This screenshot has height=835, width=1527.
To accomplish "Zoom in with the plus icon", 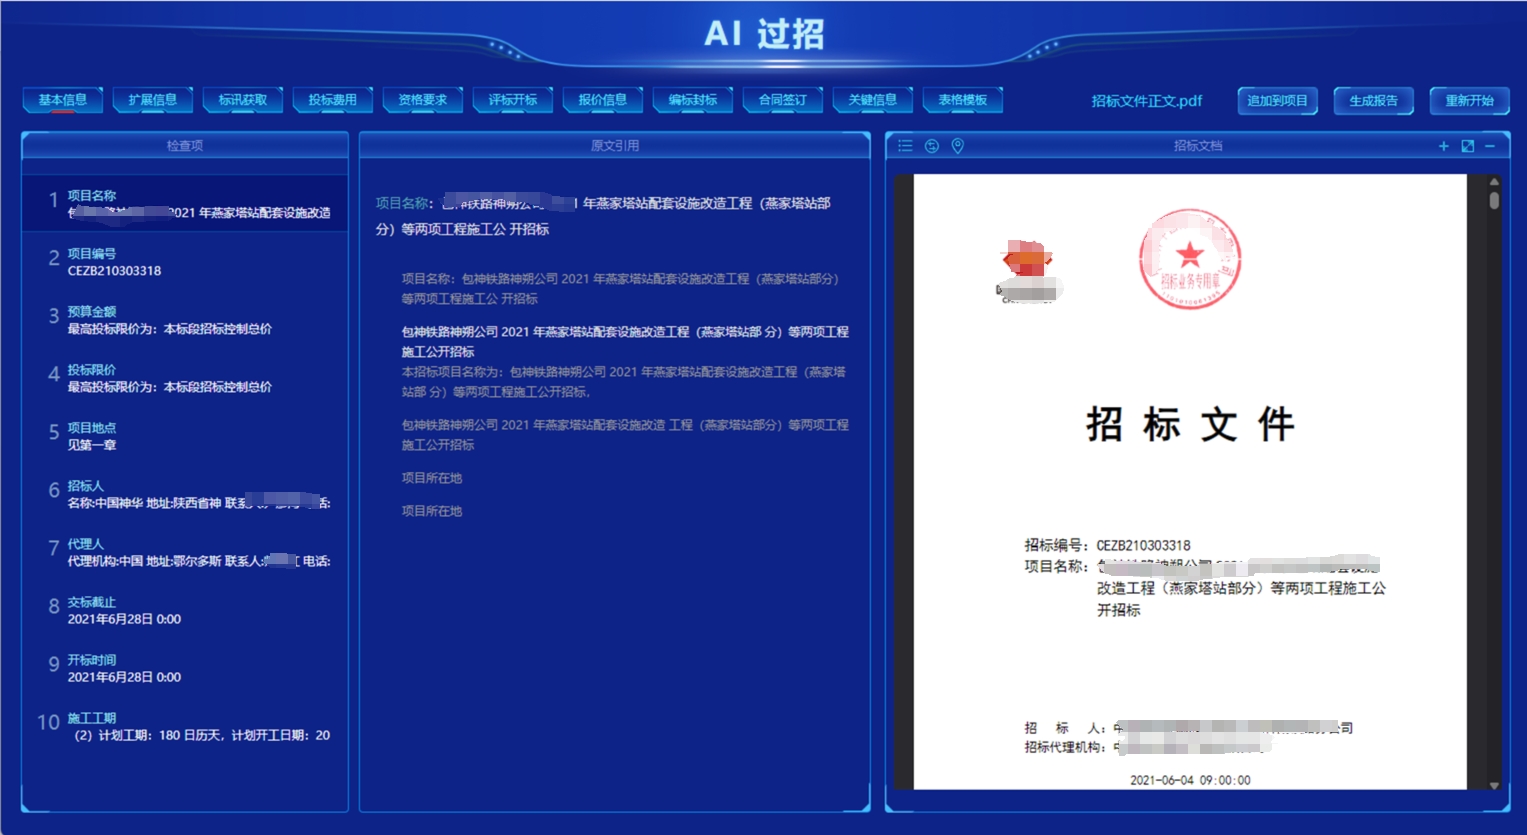I will (x=1443, y=146).
